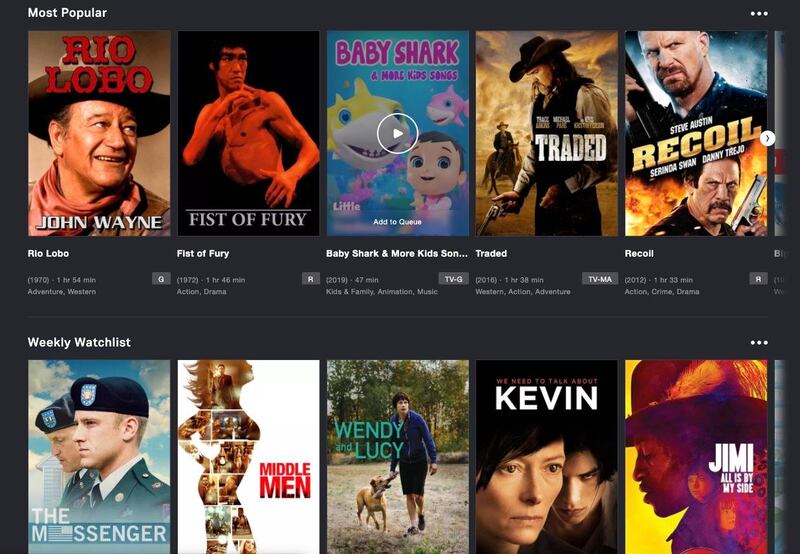Viewport: 800px width, 554px height.
Task: Select the Traded movie poster
Action: coord(546,133)
